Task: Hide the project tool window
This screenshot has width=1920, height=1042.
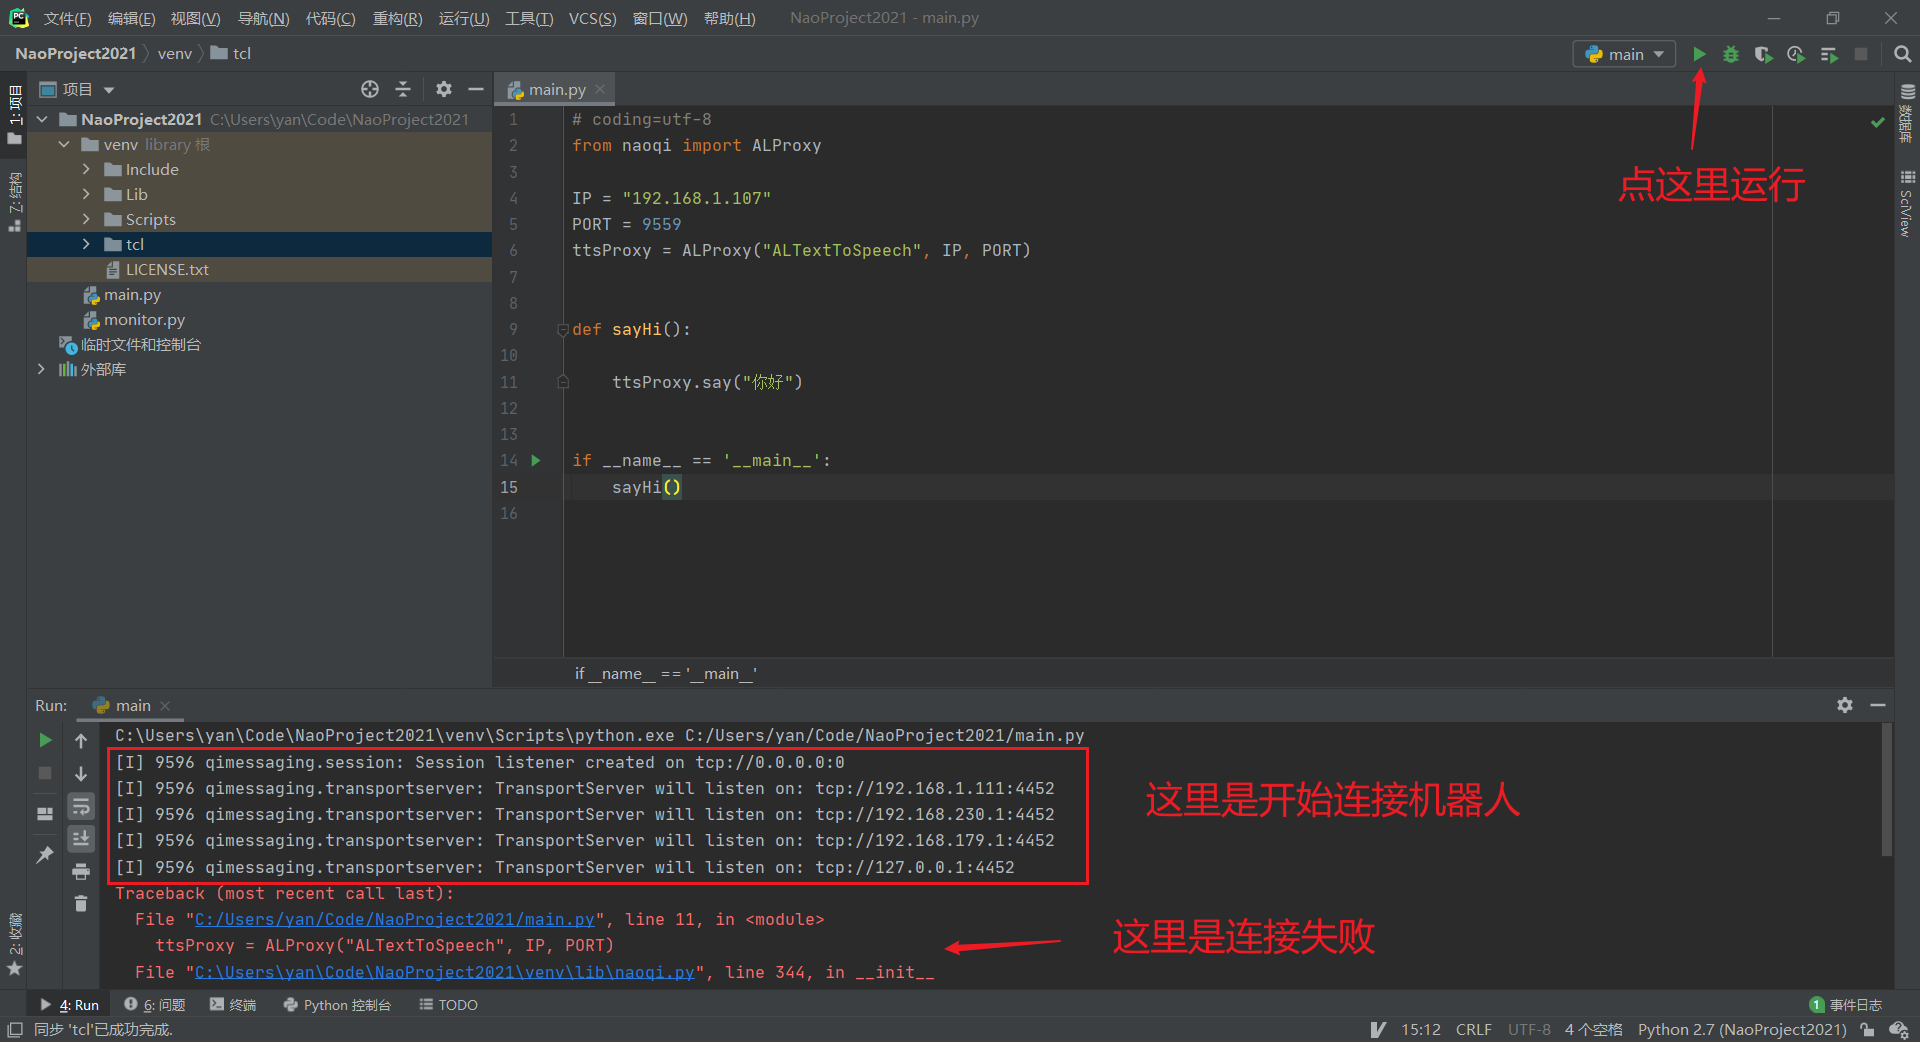Action: point(476,89)
